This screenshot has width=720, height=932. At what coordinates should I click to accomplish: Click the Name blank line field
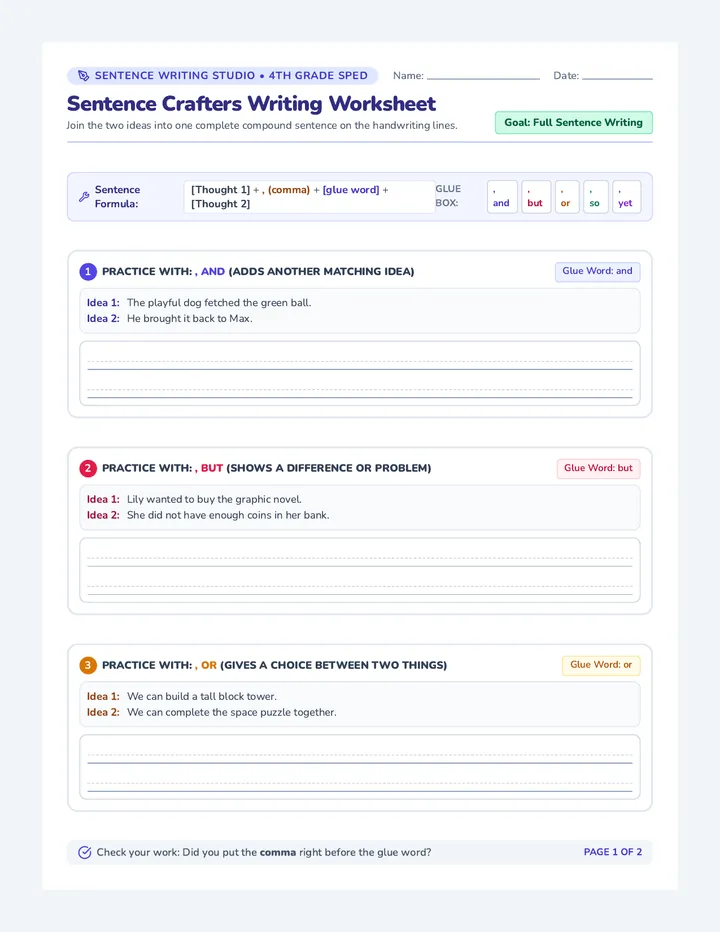tap(483, 76)
